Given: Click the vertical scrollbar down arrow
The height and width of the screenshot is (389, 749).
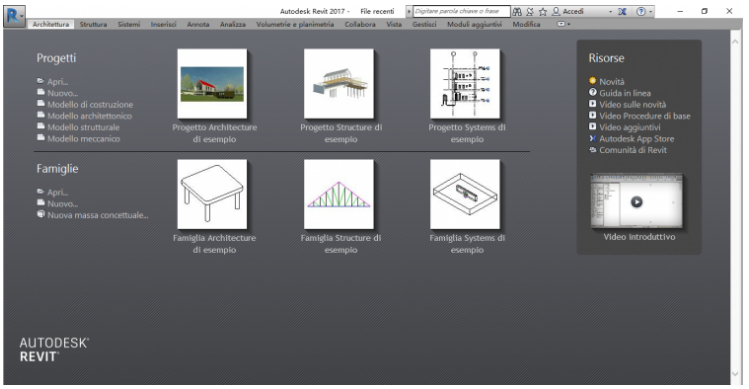Looking at the screenshot, I should pyautogui.click(x=735, y=374).
